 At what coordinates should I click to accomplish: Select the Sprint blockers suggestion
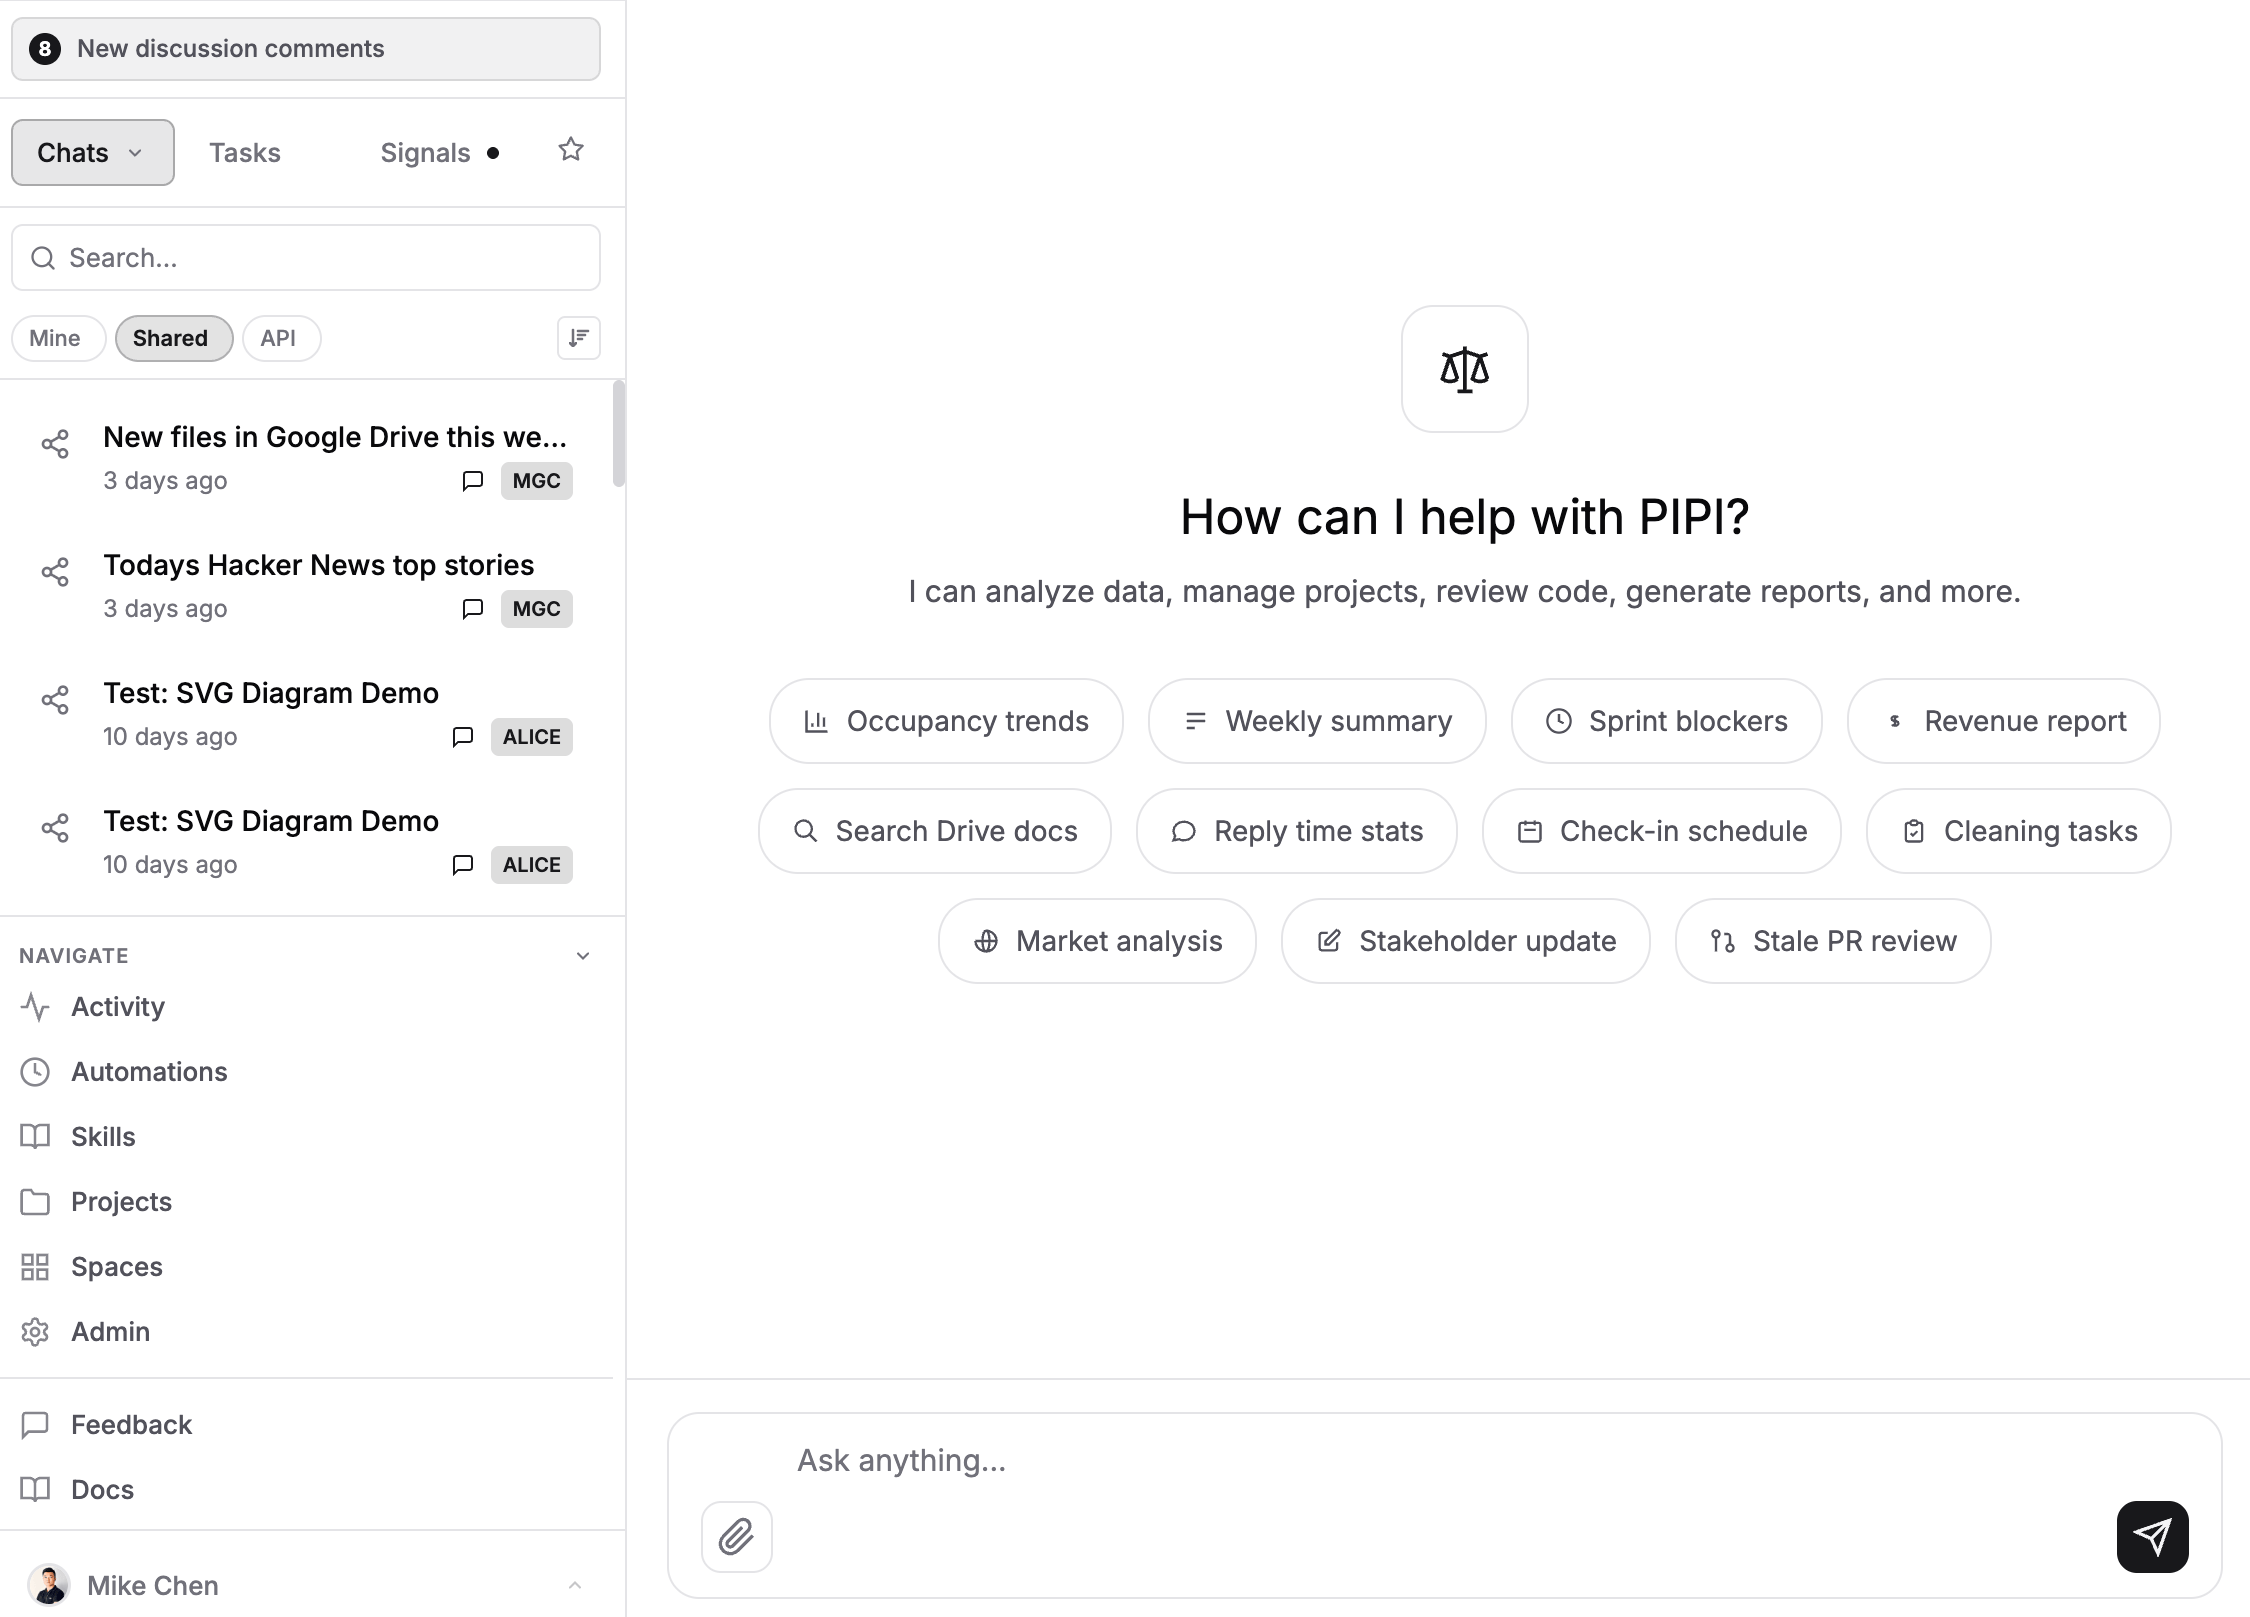tap(1667, 721)
